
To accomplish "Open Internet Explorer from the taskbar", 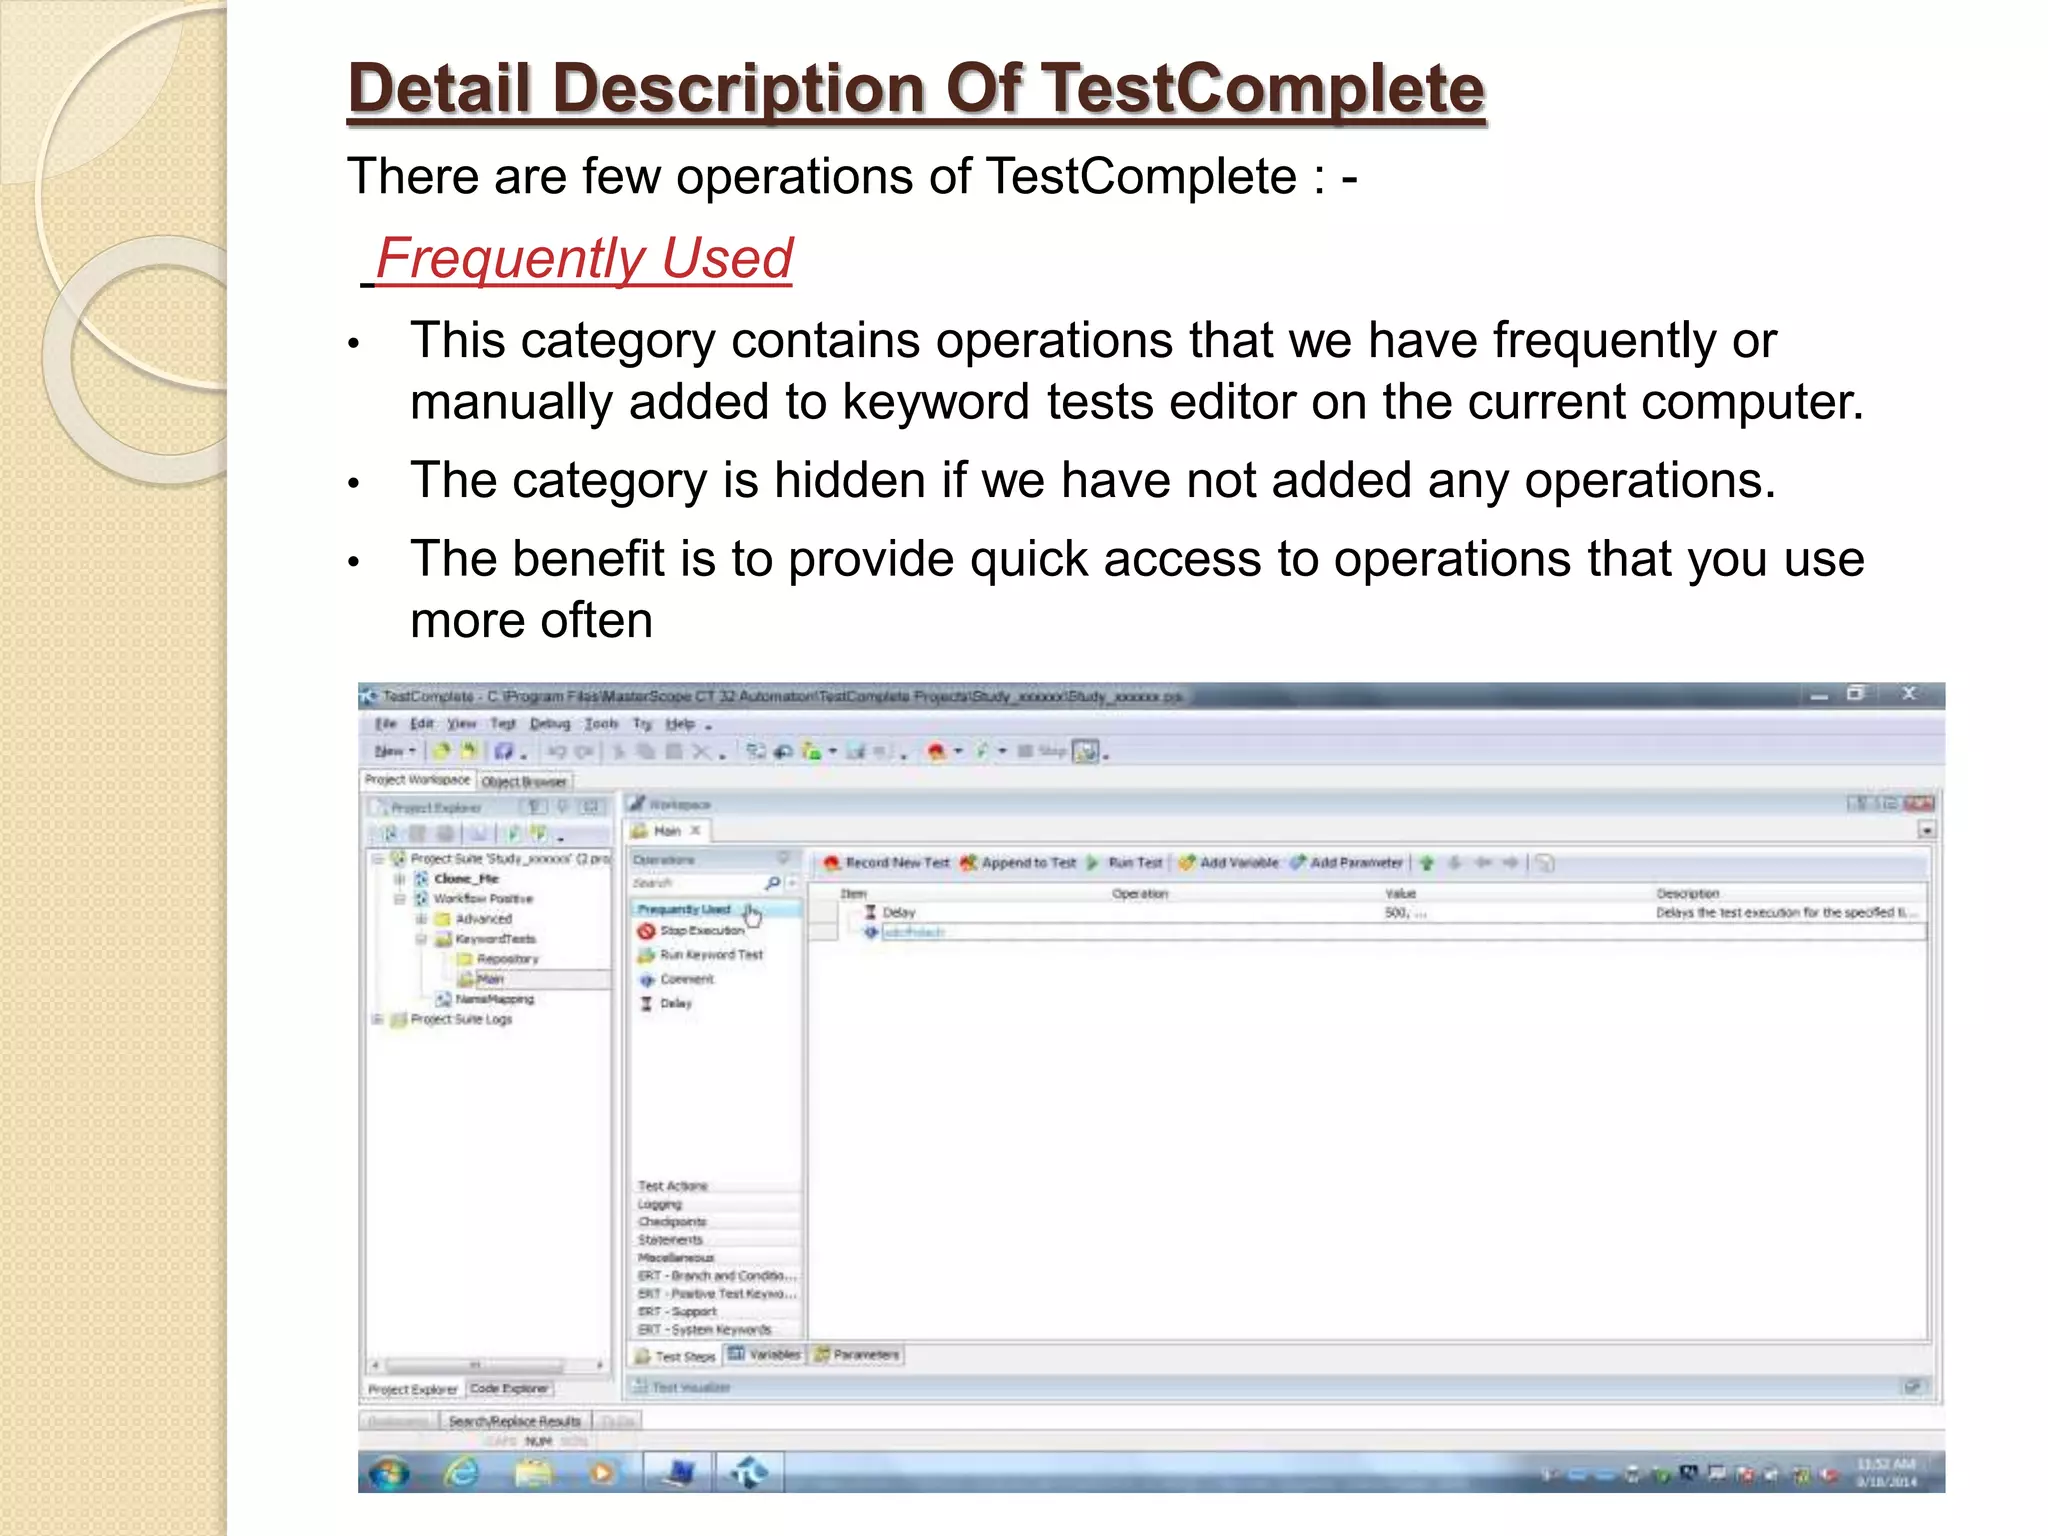I will (461, 1473).
